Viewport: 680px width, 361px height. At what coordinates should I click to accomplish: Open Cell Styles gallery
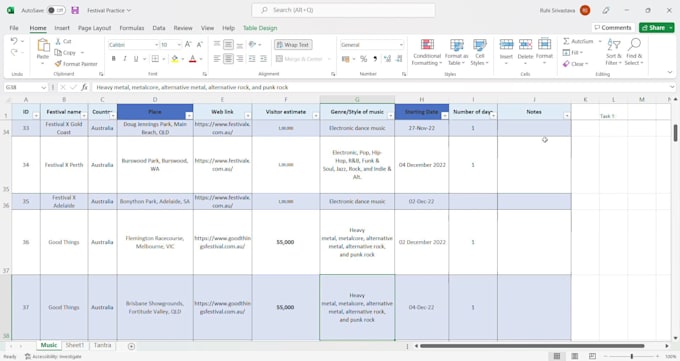pos(480,52)
